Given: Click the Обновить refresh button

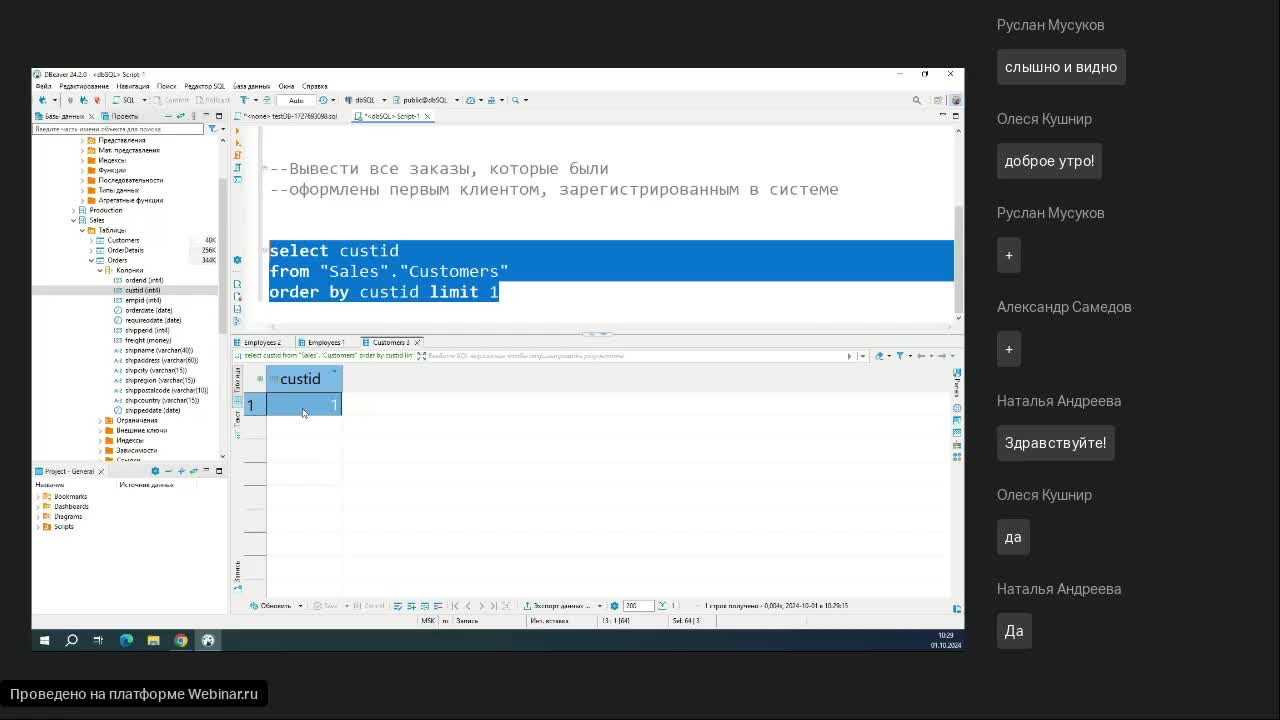Looking at the screenshot, I should (x=270, y=606).
